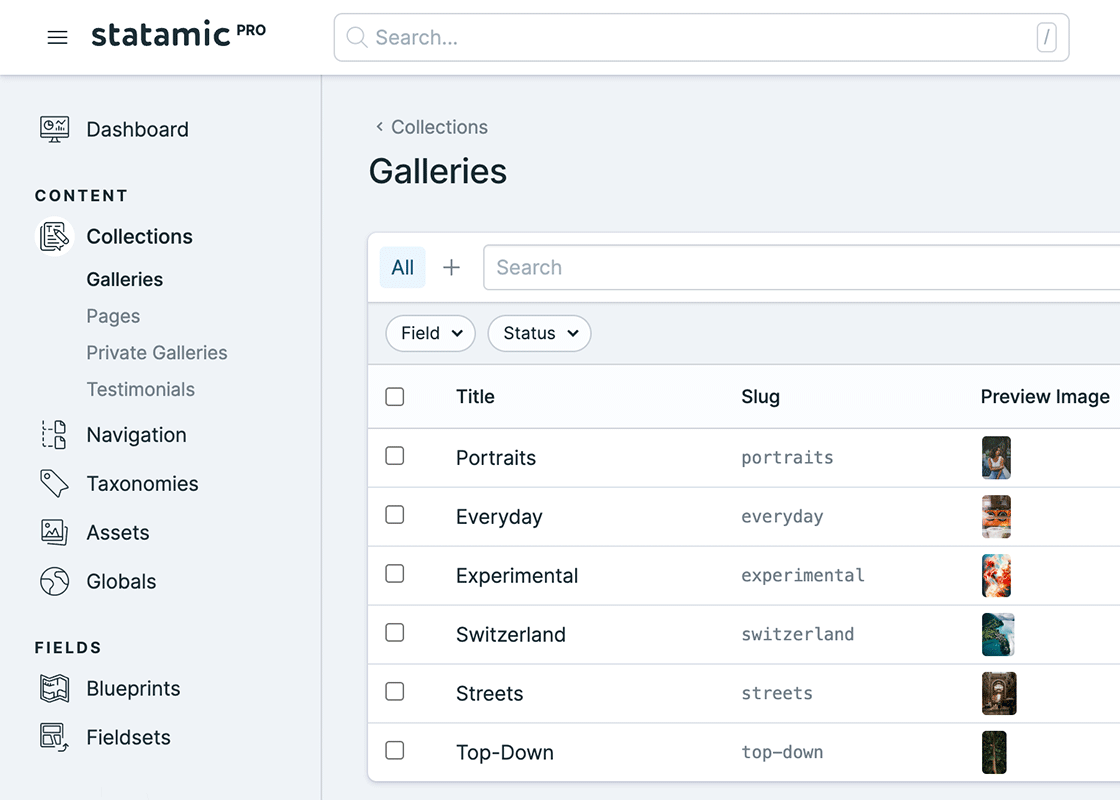1120x800 pixels.
Task: Open the Galleries item in sidebar
Action: [x=124, y=279]
